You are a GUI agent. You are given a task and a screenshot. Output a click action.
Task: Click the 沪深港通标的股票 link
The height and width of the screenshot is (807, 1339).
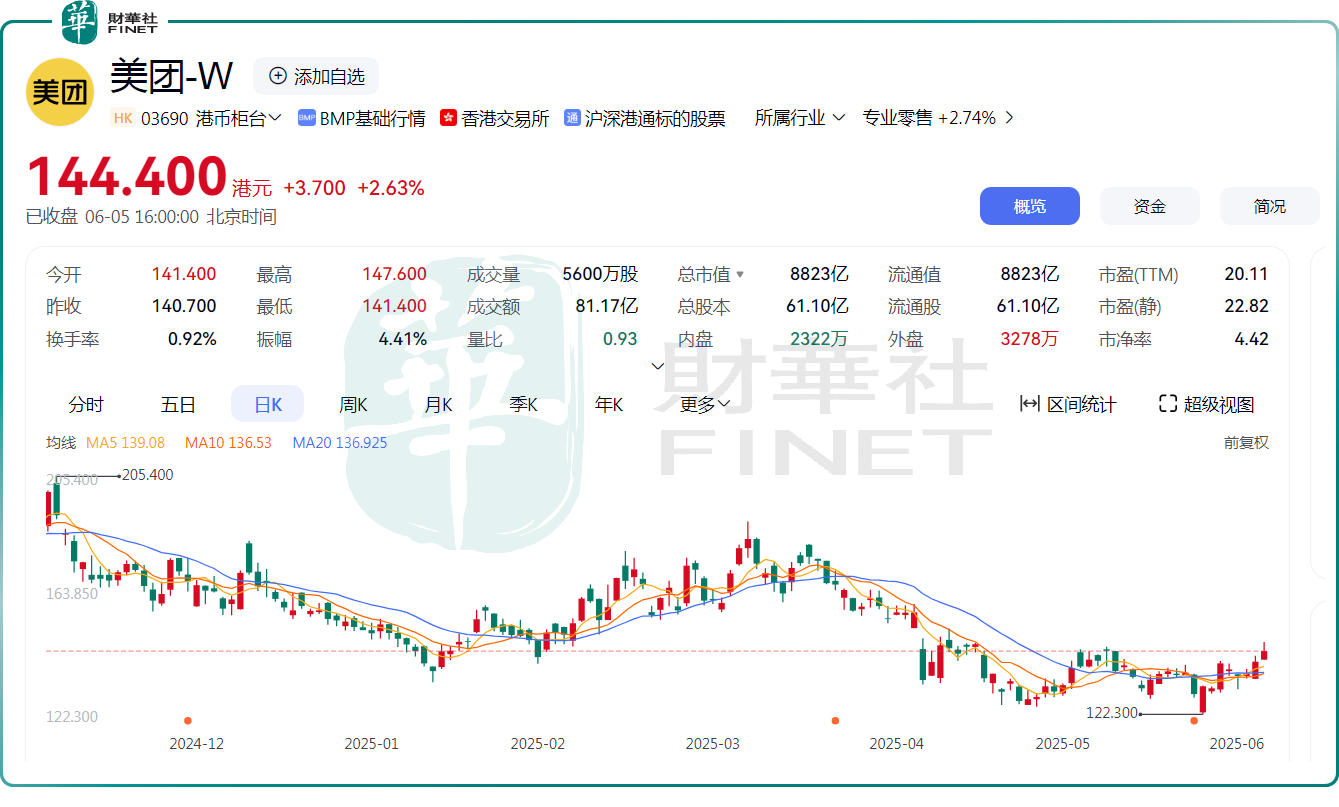click(x=655, y=118)
